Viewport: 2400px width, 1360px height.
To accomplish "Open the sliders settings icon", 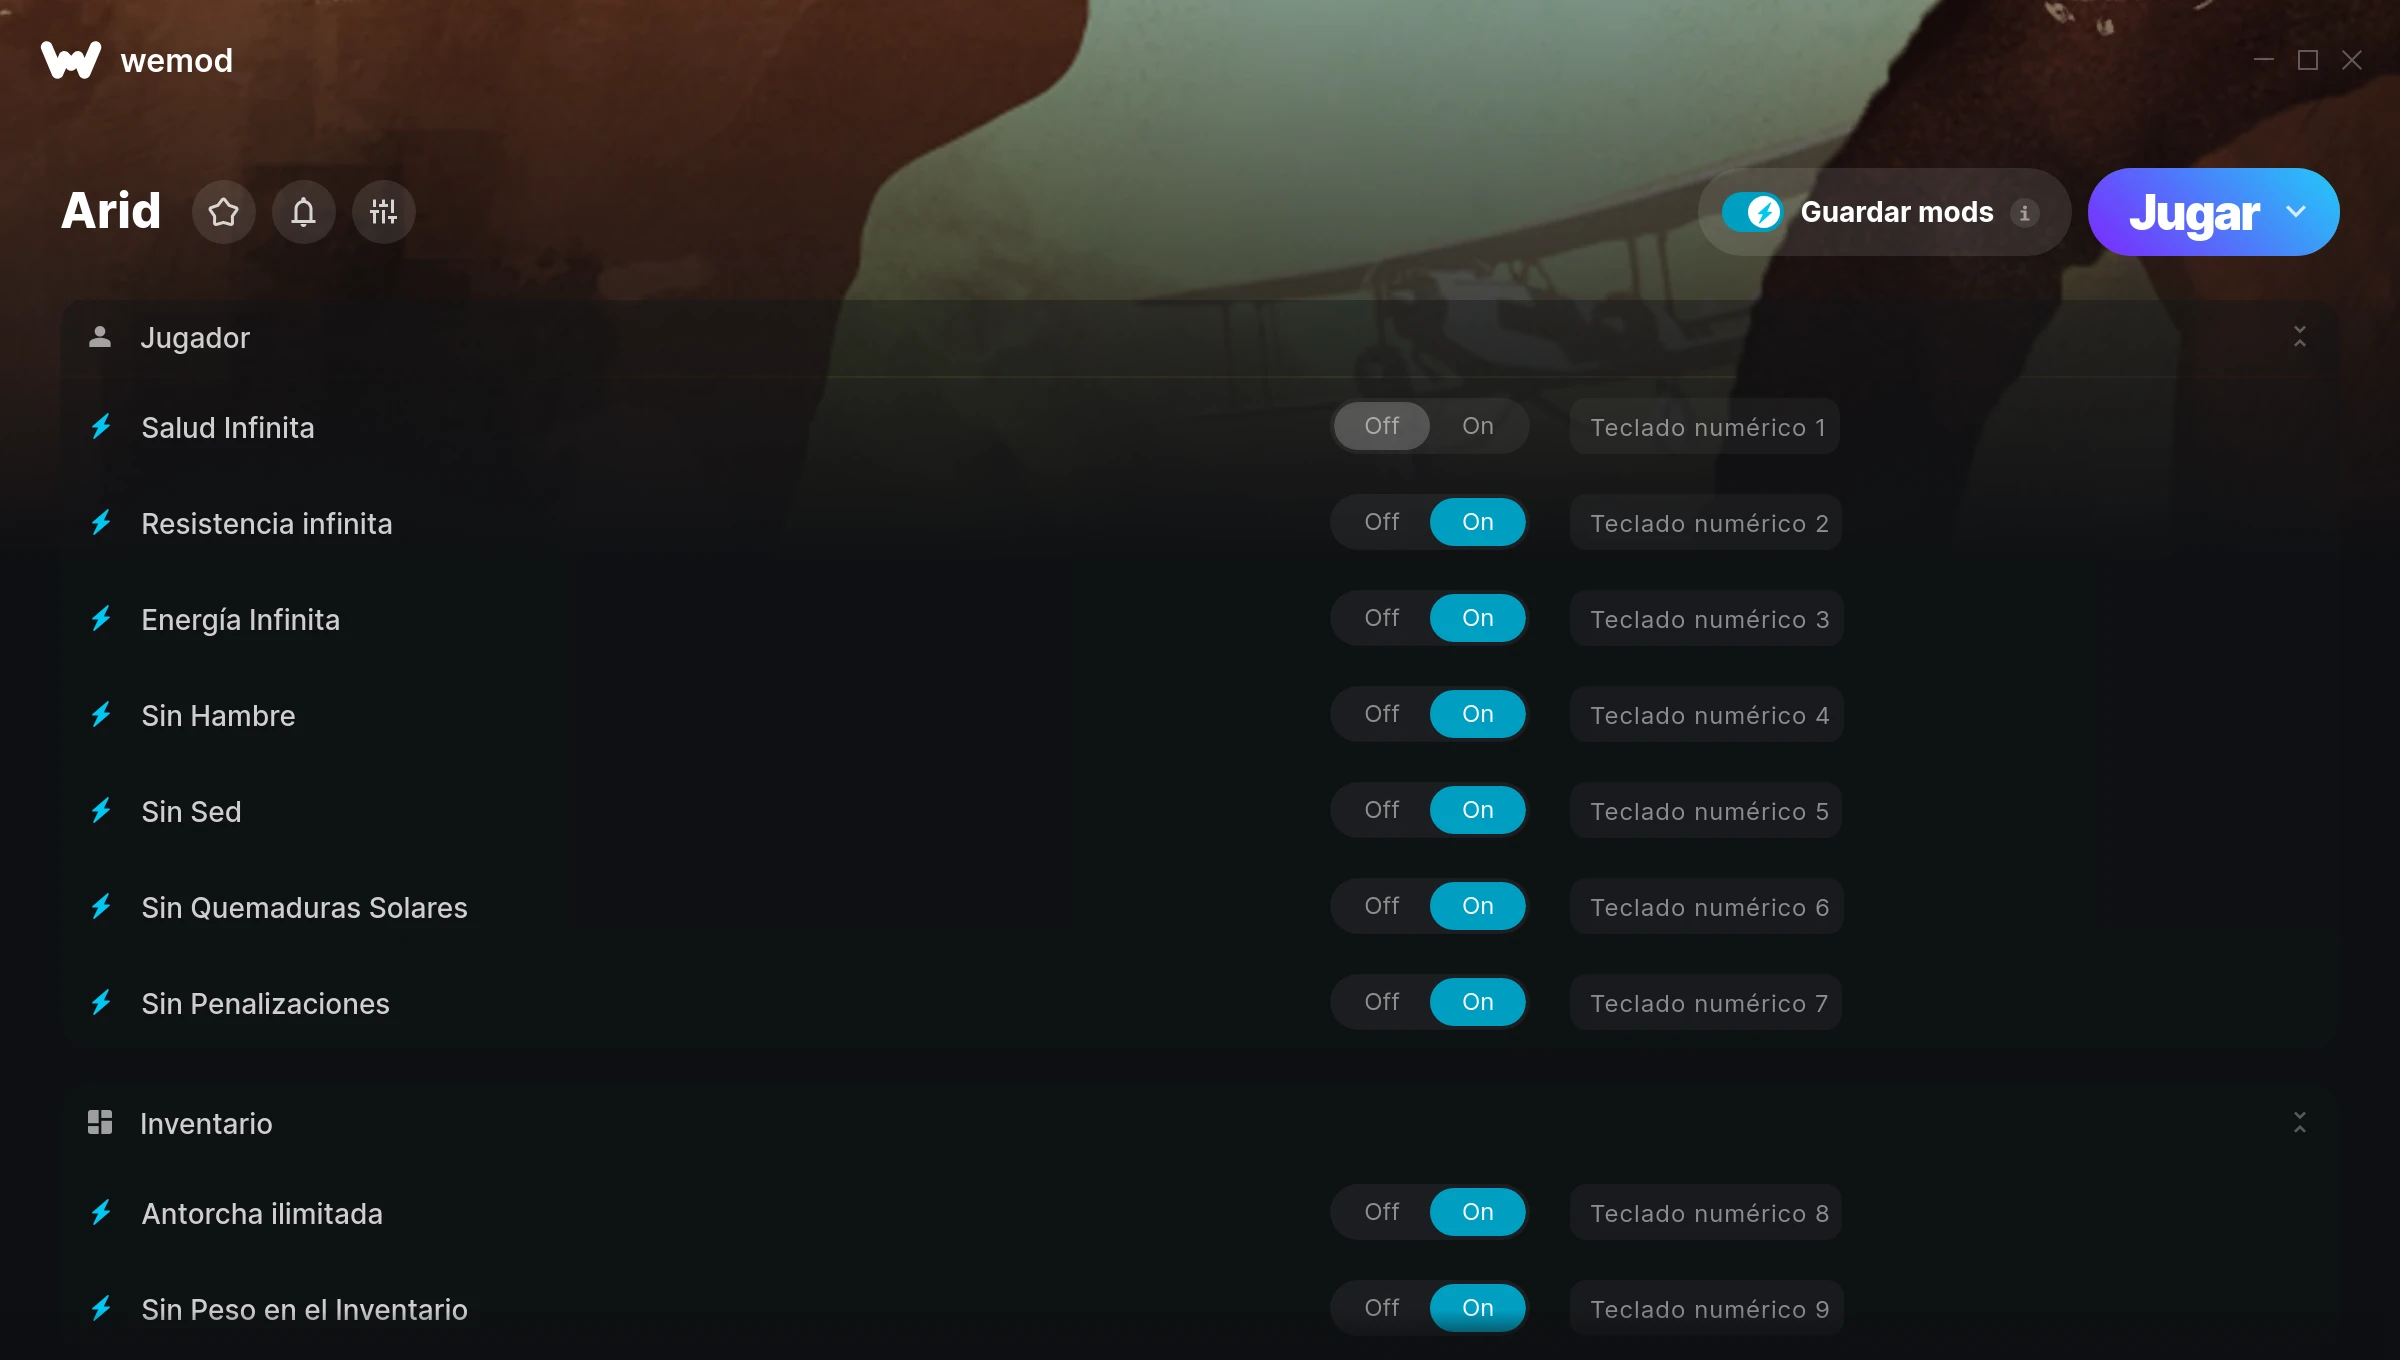I will (x=384, y=212).
